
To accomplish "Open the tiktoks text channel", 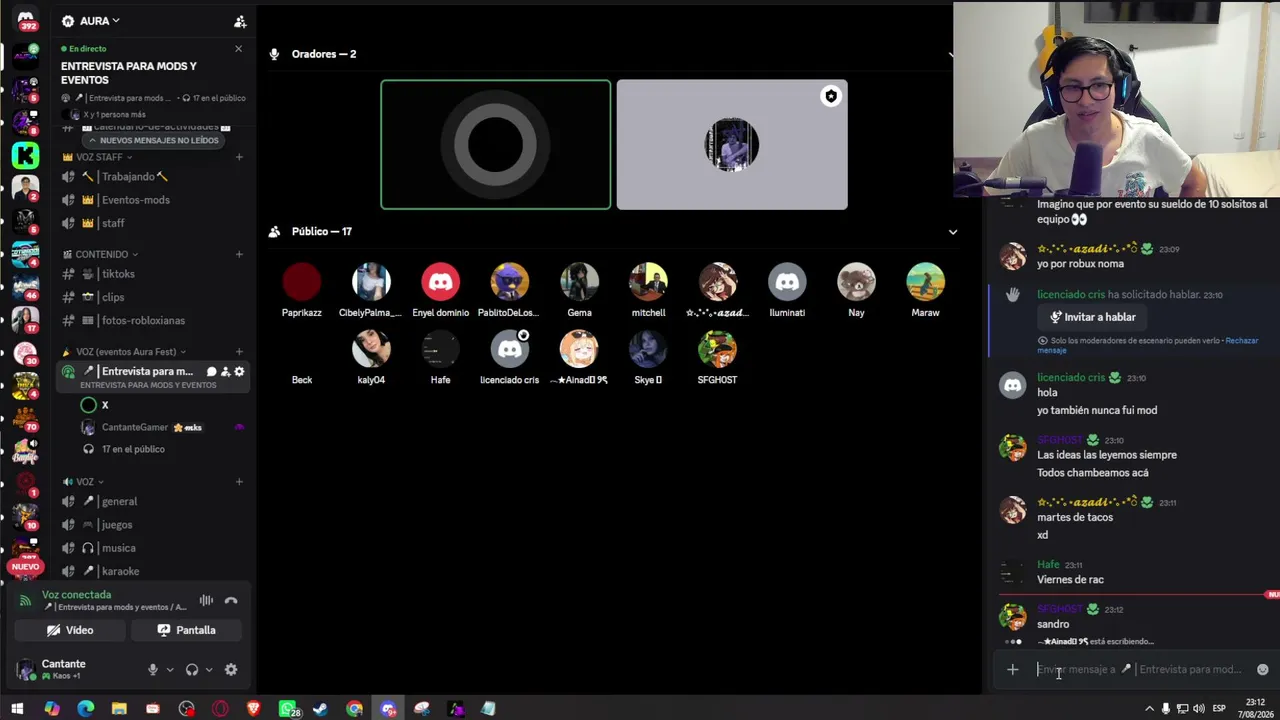I will click(118, 274).
